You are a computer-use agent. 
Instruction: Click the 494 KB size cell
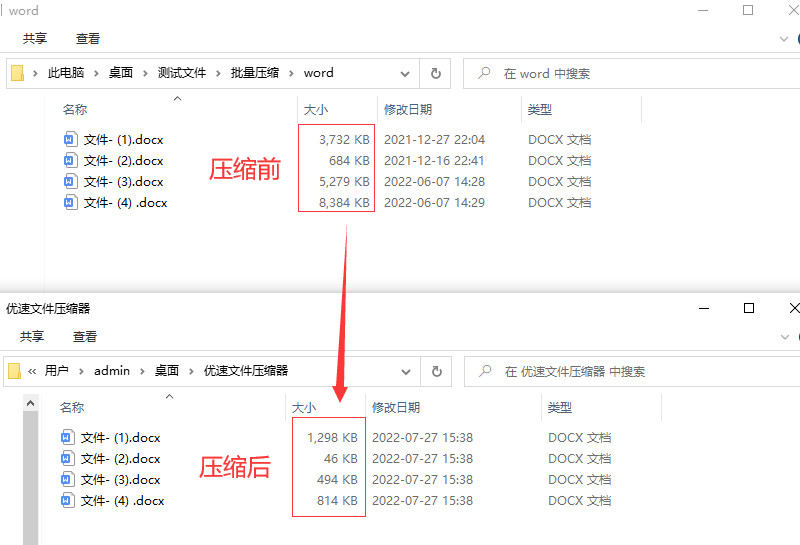[x=337, y=479]
